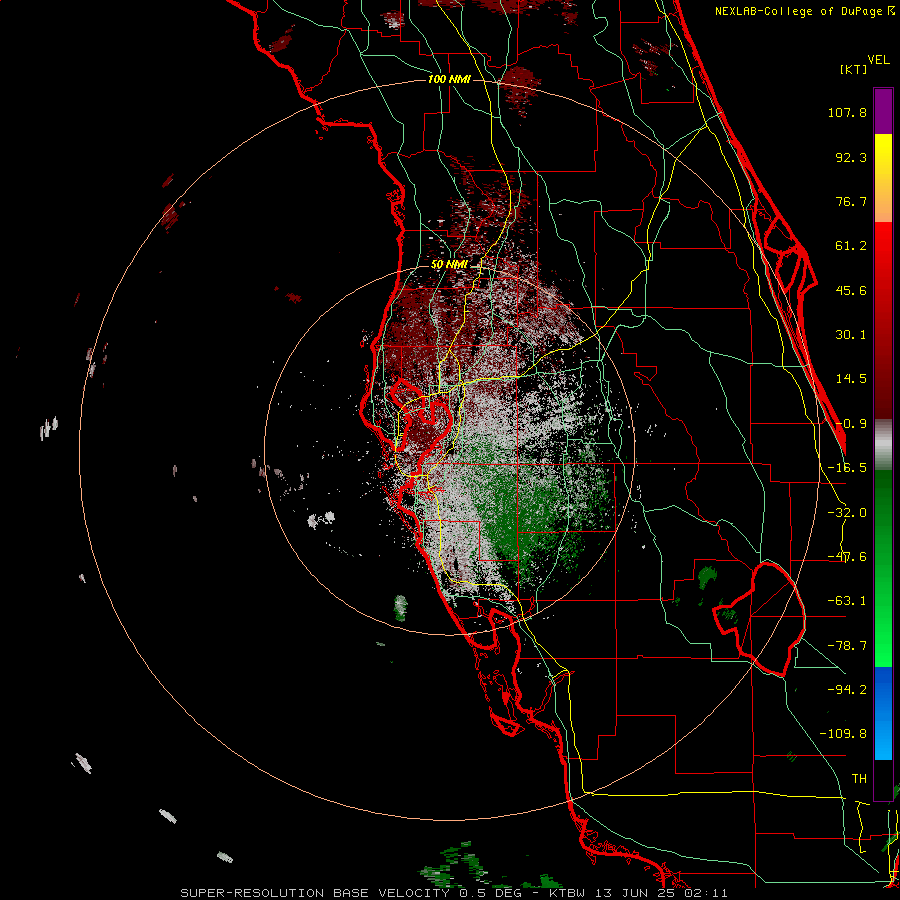Image resolution: width=900 pixels, height=900 pixels.
Task: Click the -47.6 velocity scale value
Action: click(x=847, y=557)
